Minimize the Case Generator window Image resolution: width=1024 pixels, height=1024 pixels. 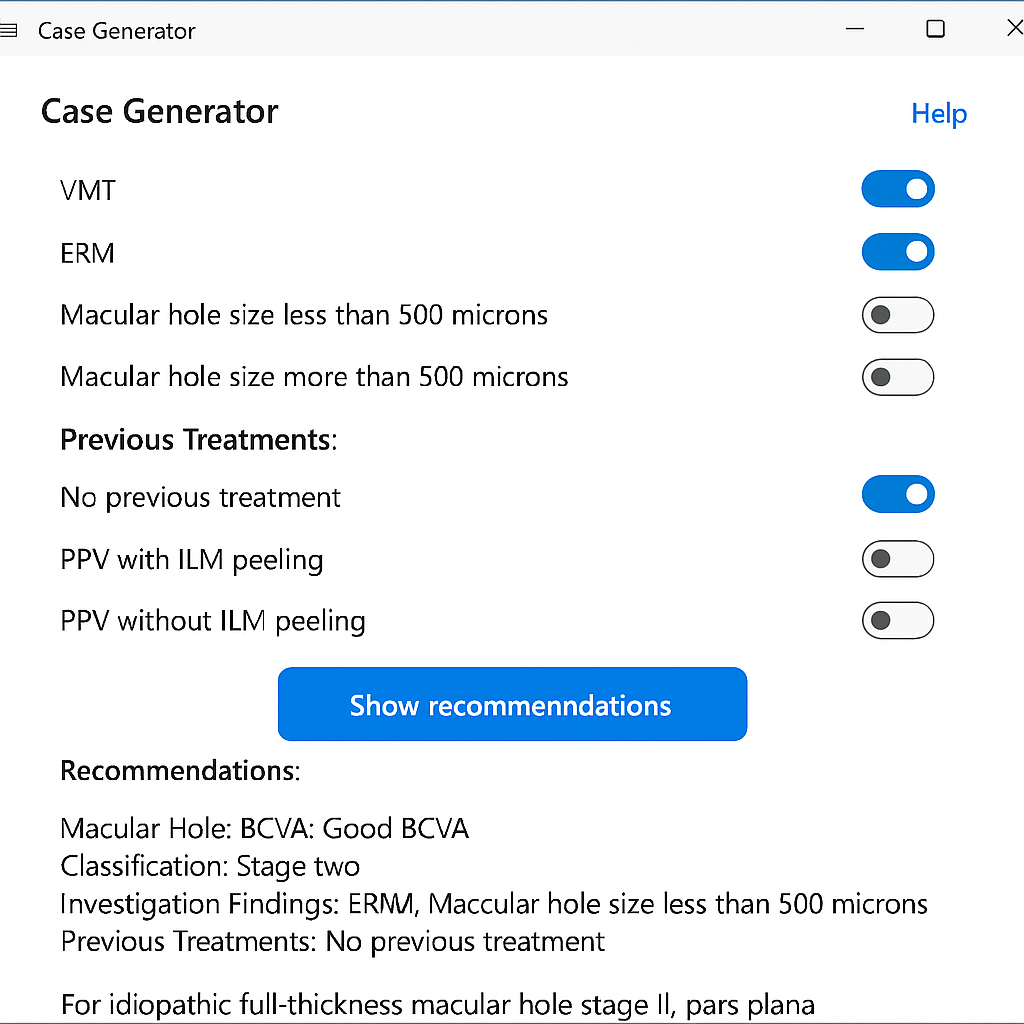855,29
